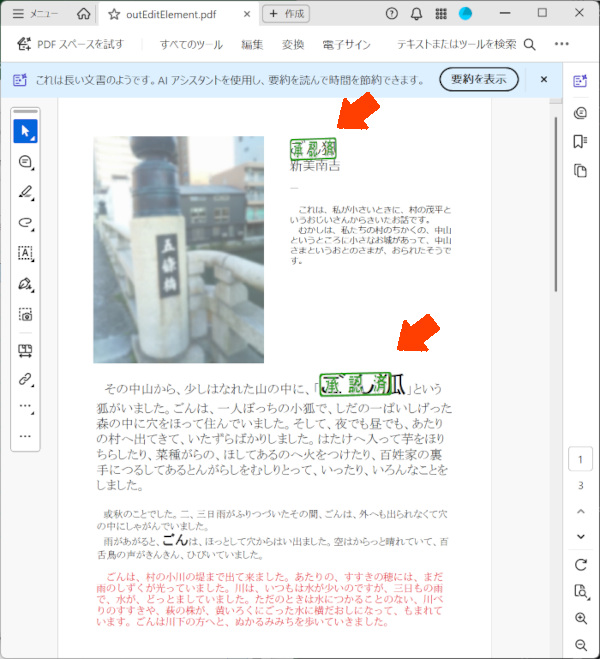Screen dimensions: 600x659
Task: Click the vertical document scrollbar
Action: 555,204
